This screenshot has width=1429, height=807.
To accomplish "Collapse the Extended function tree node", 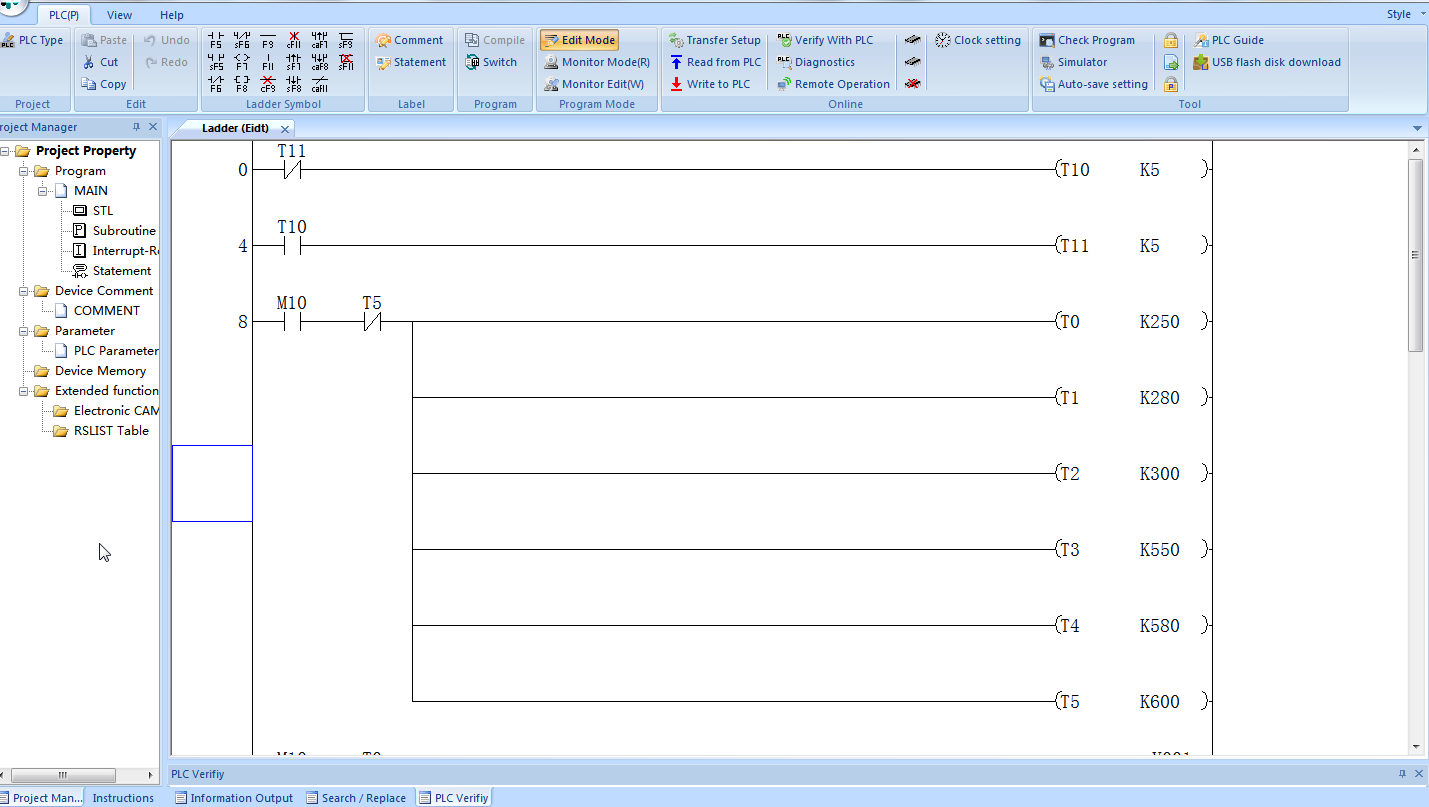I will (24, 391).
